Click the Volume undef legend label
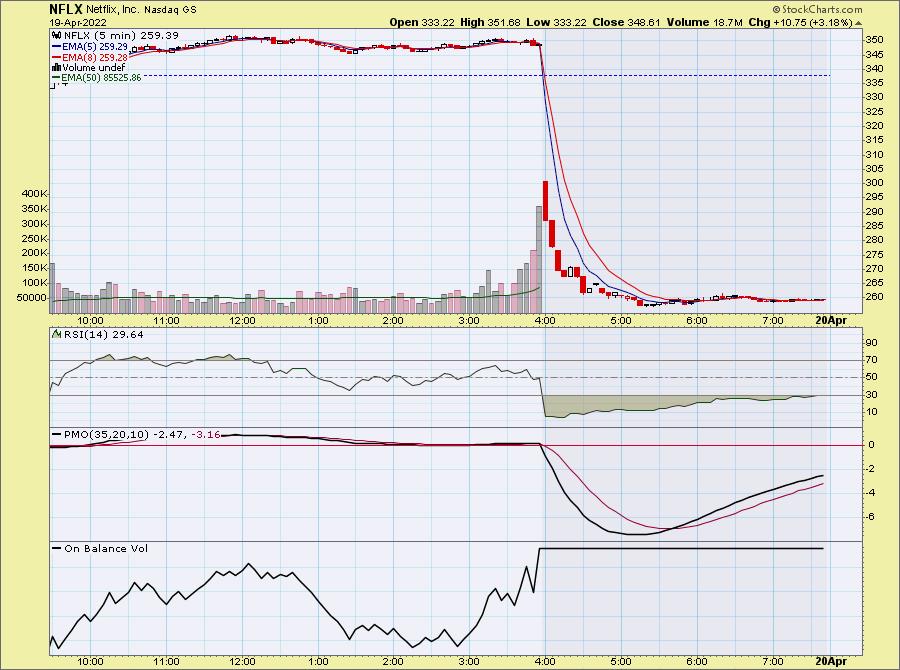The image size is (900, 670). 94,68
